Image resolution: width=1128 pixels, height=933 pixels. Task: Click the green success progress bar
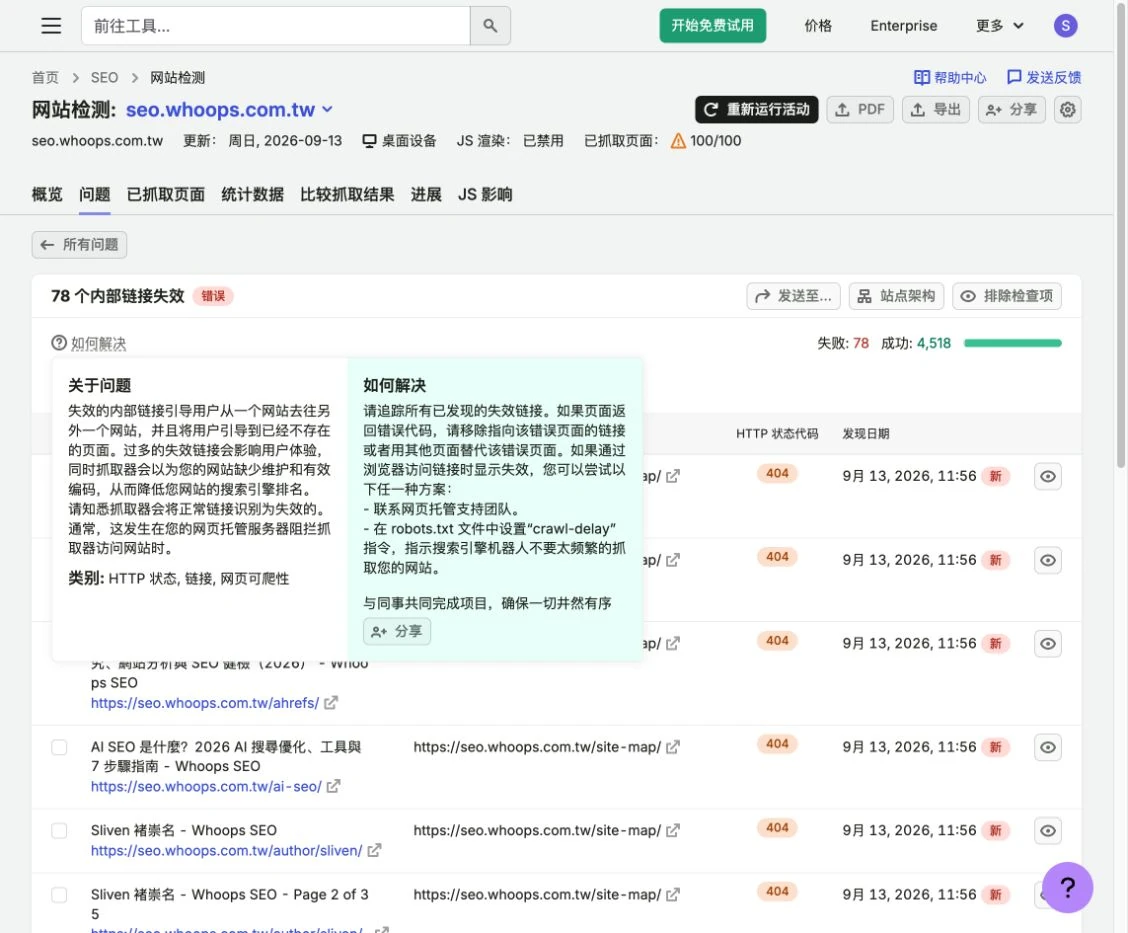pyautogui.click(x=1013, y=343)
